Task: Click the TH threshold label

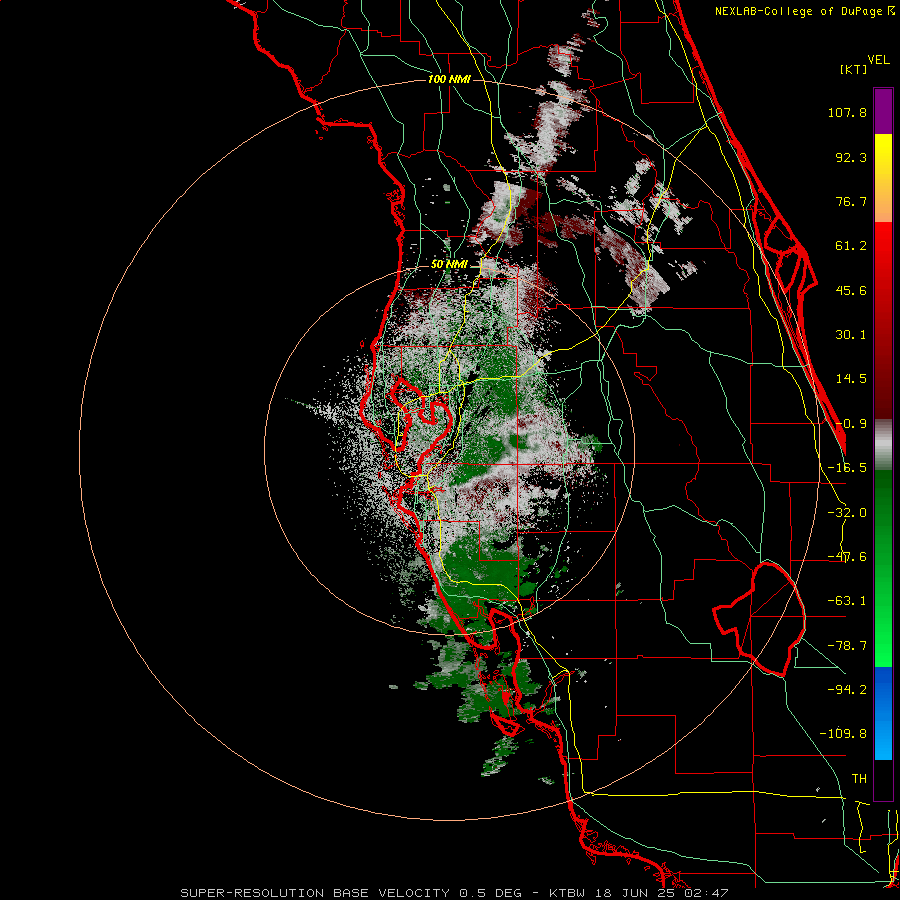Action: pos(859,778)
